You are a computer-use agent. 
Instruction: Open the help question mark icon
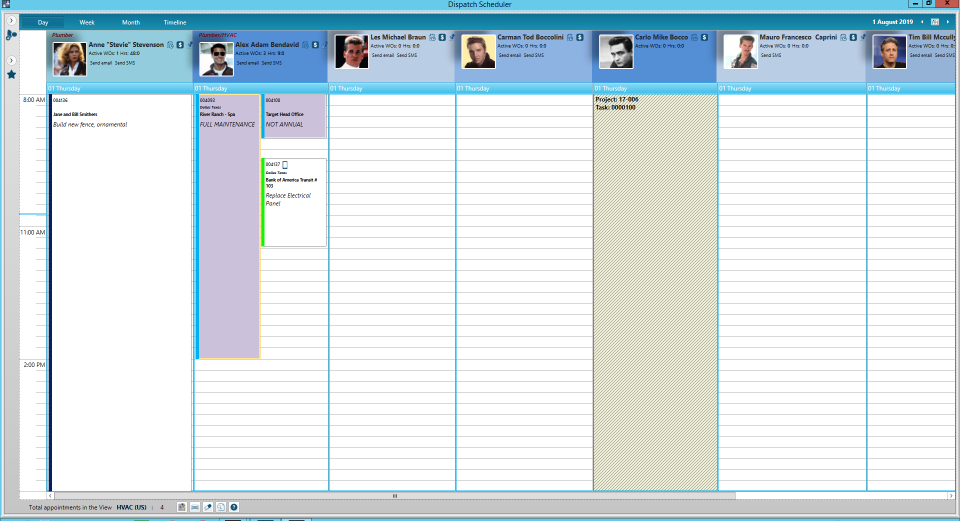[234, 508]
